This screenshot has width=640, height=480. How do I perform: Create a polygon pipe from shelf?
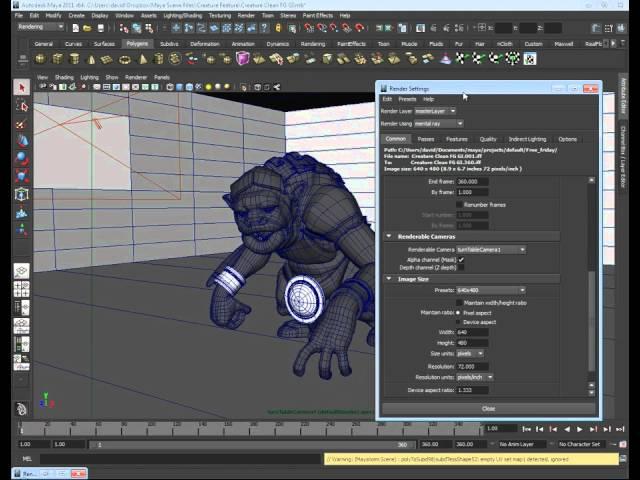[x=159, y=60]
